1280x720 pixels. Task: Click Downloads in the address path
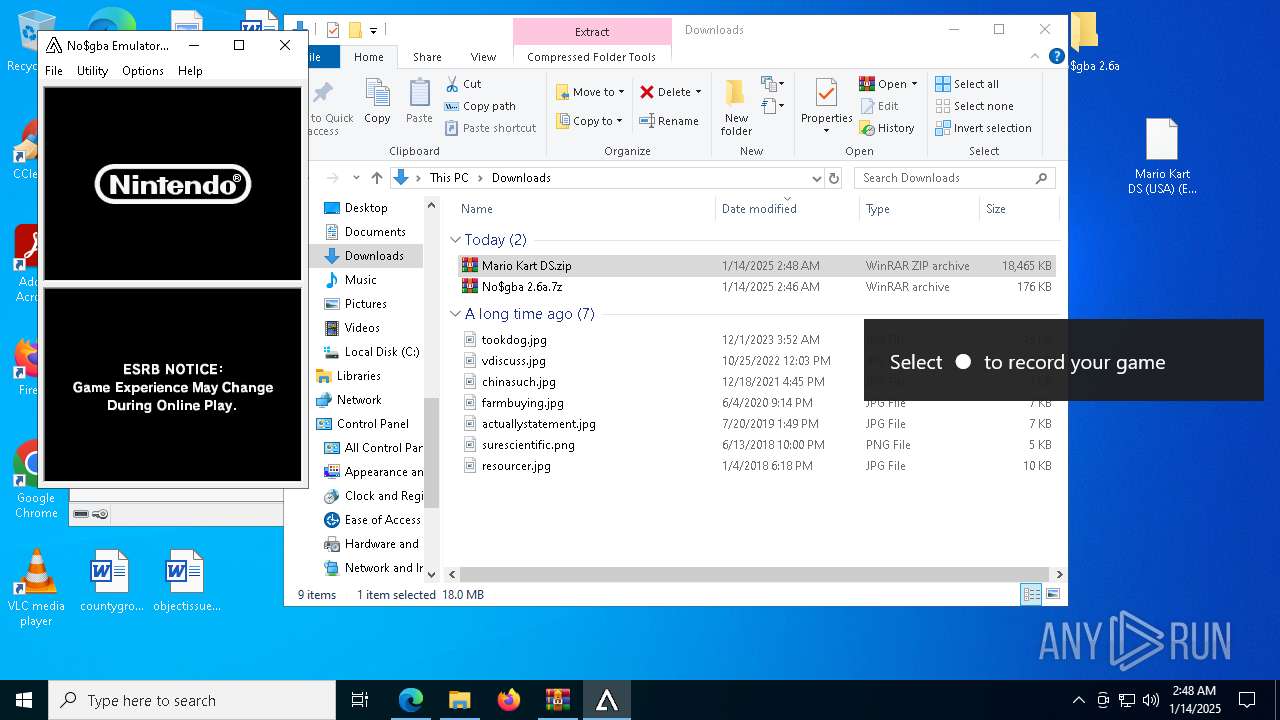[521, 178]
